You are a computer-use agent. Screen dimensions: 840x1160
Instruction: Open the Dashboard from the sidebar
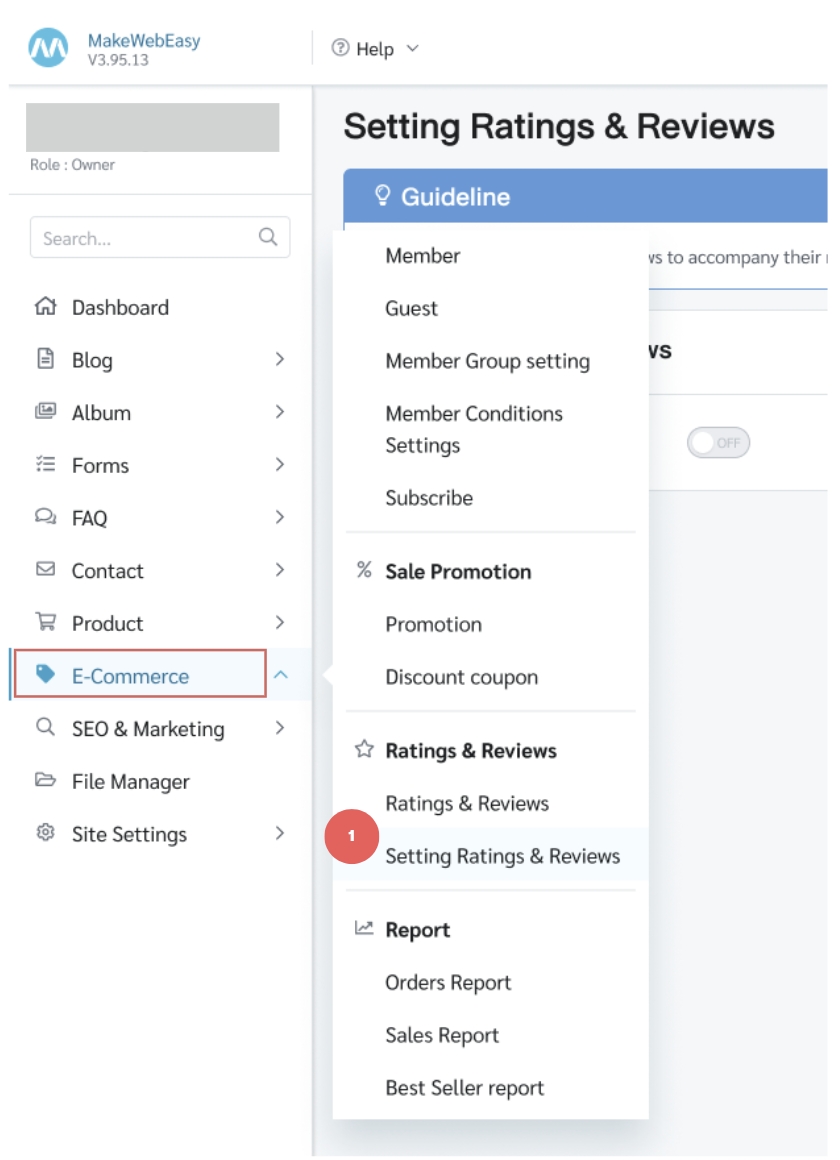47,307
